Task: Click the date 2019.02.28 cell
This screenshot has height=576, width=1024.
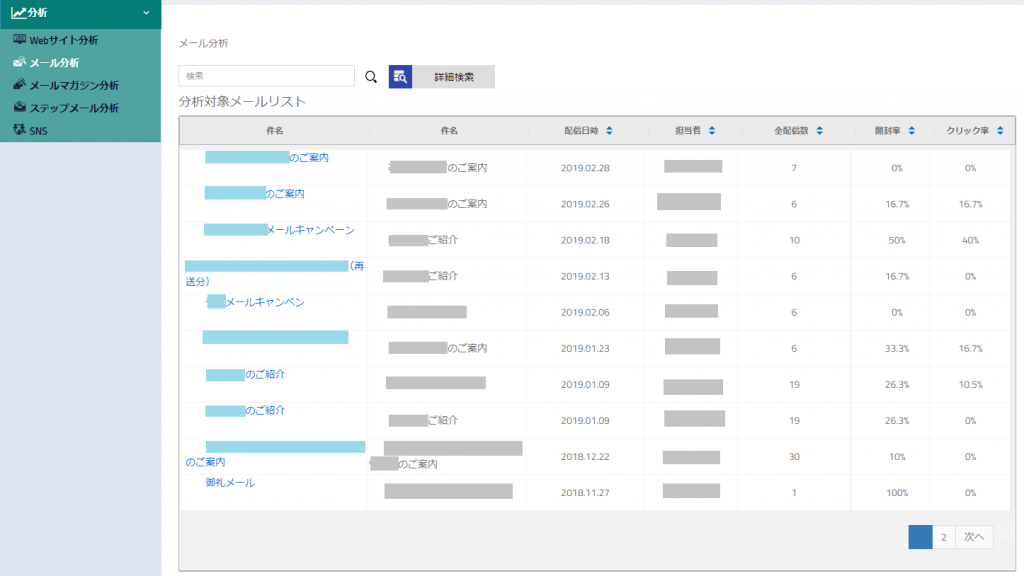Action: (585, 168)
